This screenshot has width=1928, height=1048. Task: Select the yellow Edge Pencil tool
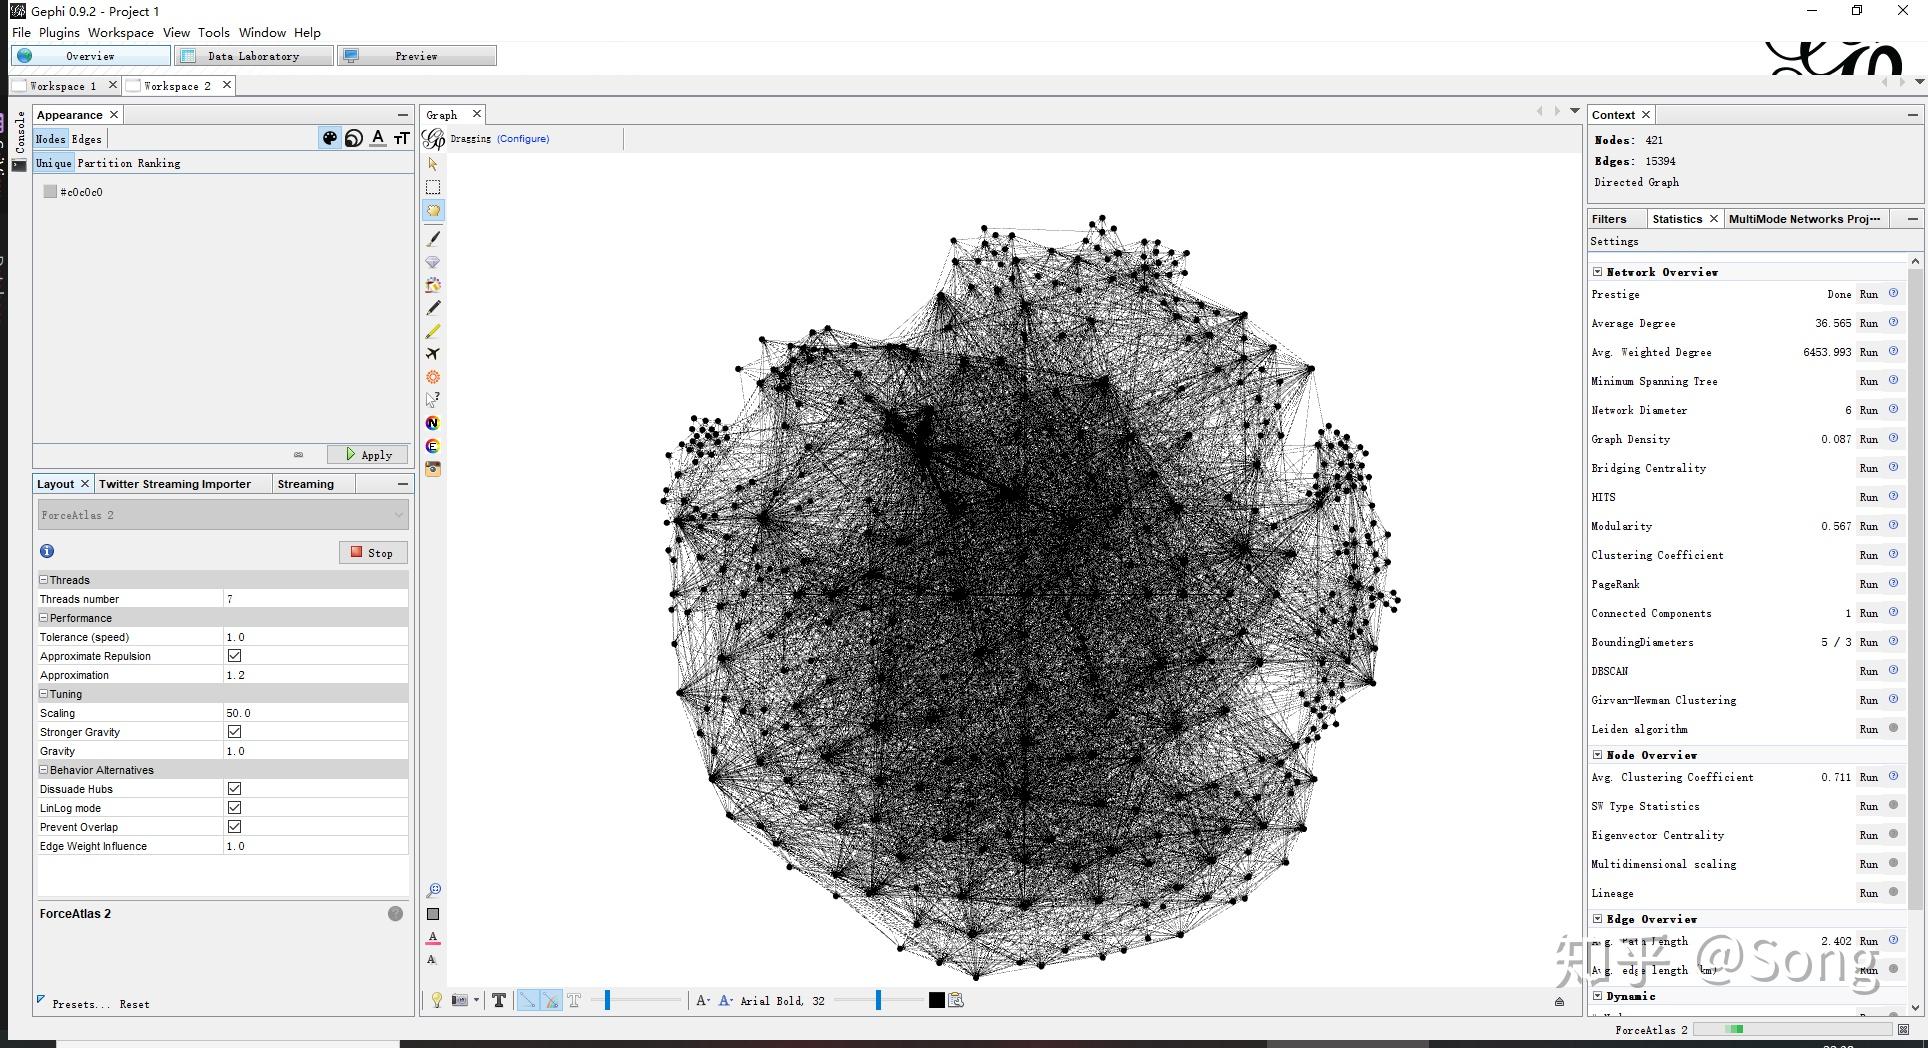pos(433,331)
